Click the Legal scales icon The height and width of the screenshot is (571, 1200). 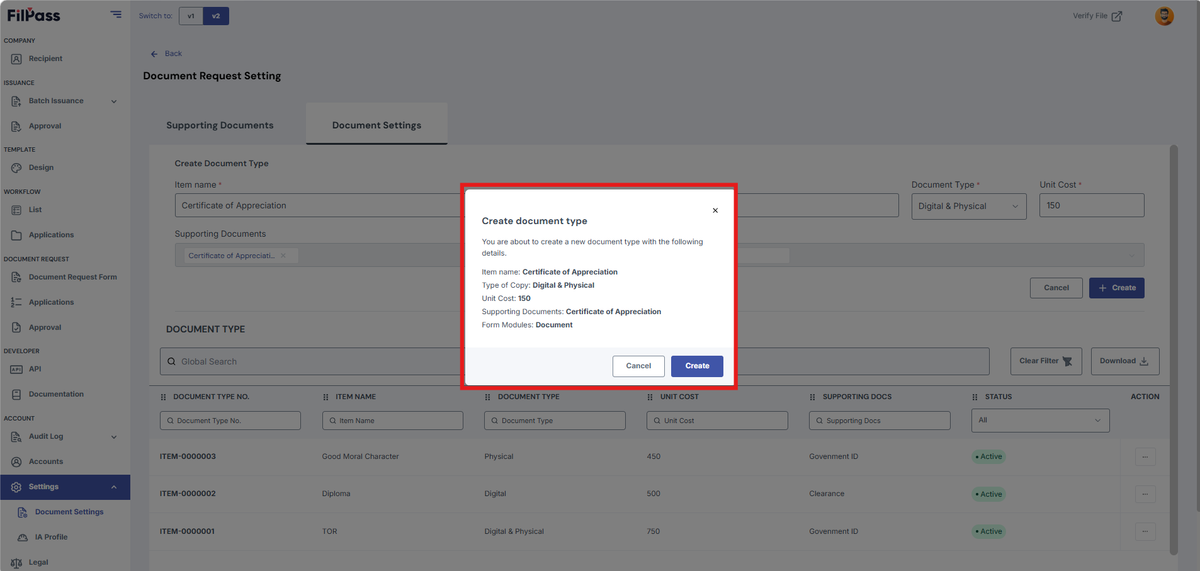pos(17,562)
